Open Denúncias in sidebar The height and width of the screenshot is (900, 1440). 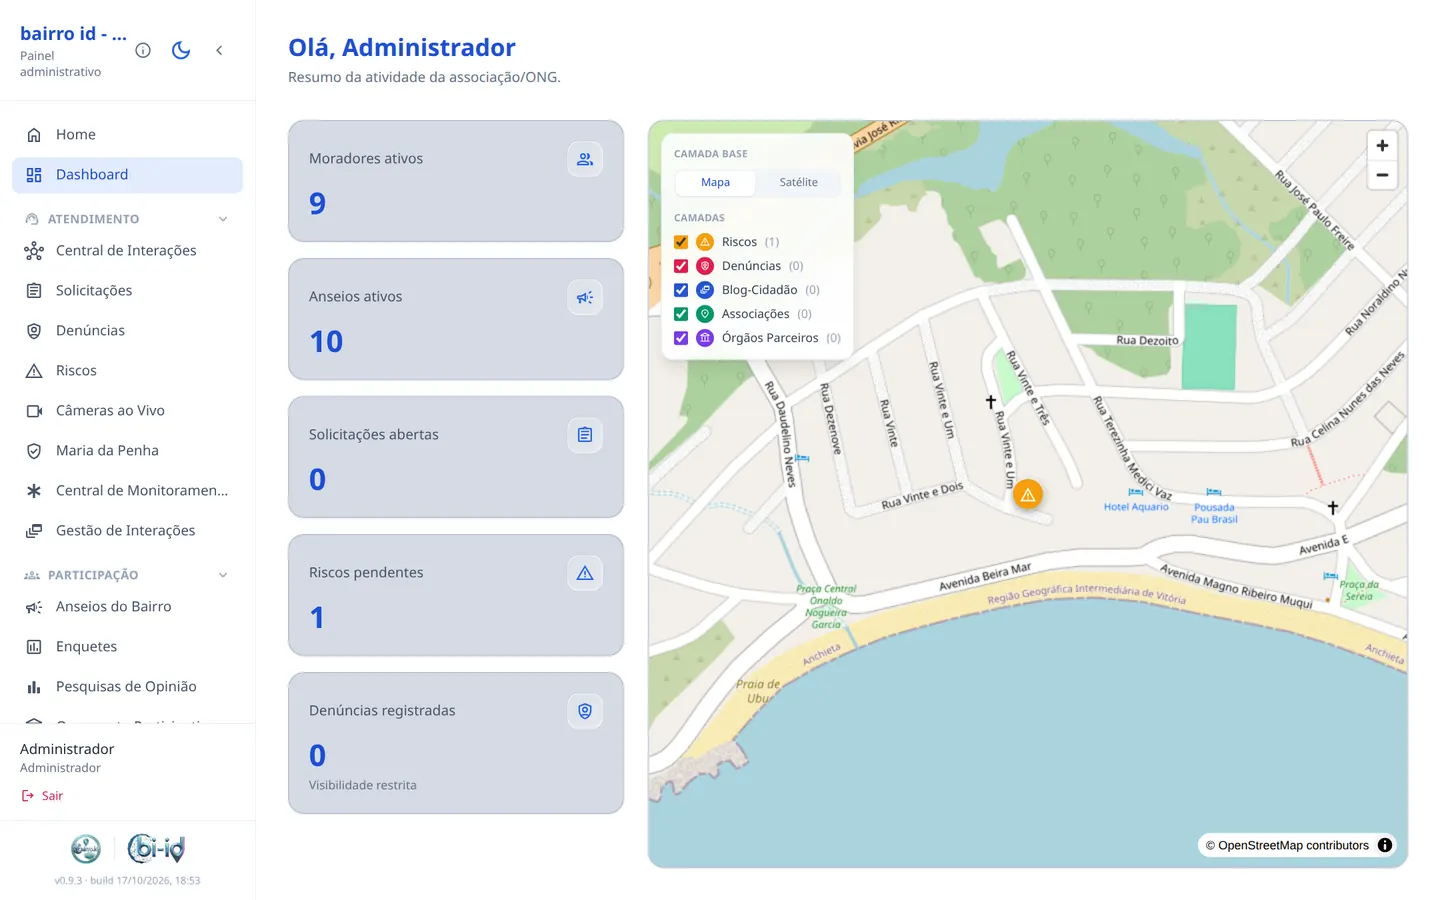127,330
